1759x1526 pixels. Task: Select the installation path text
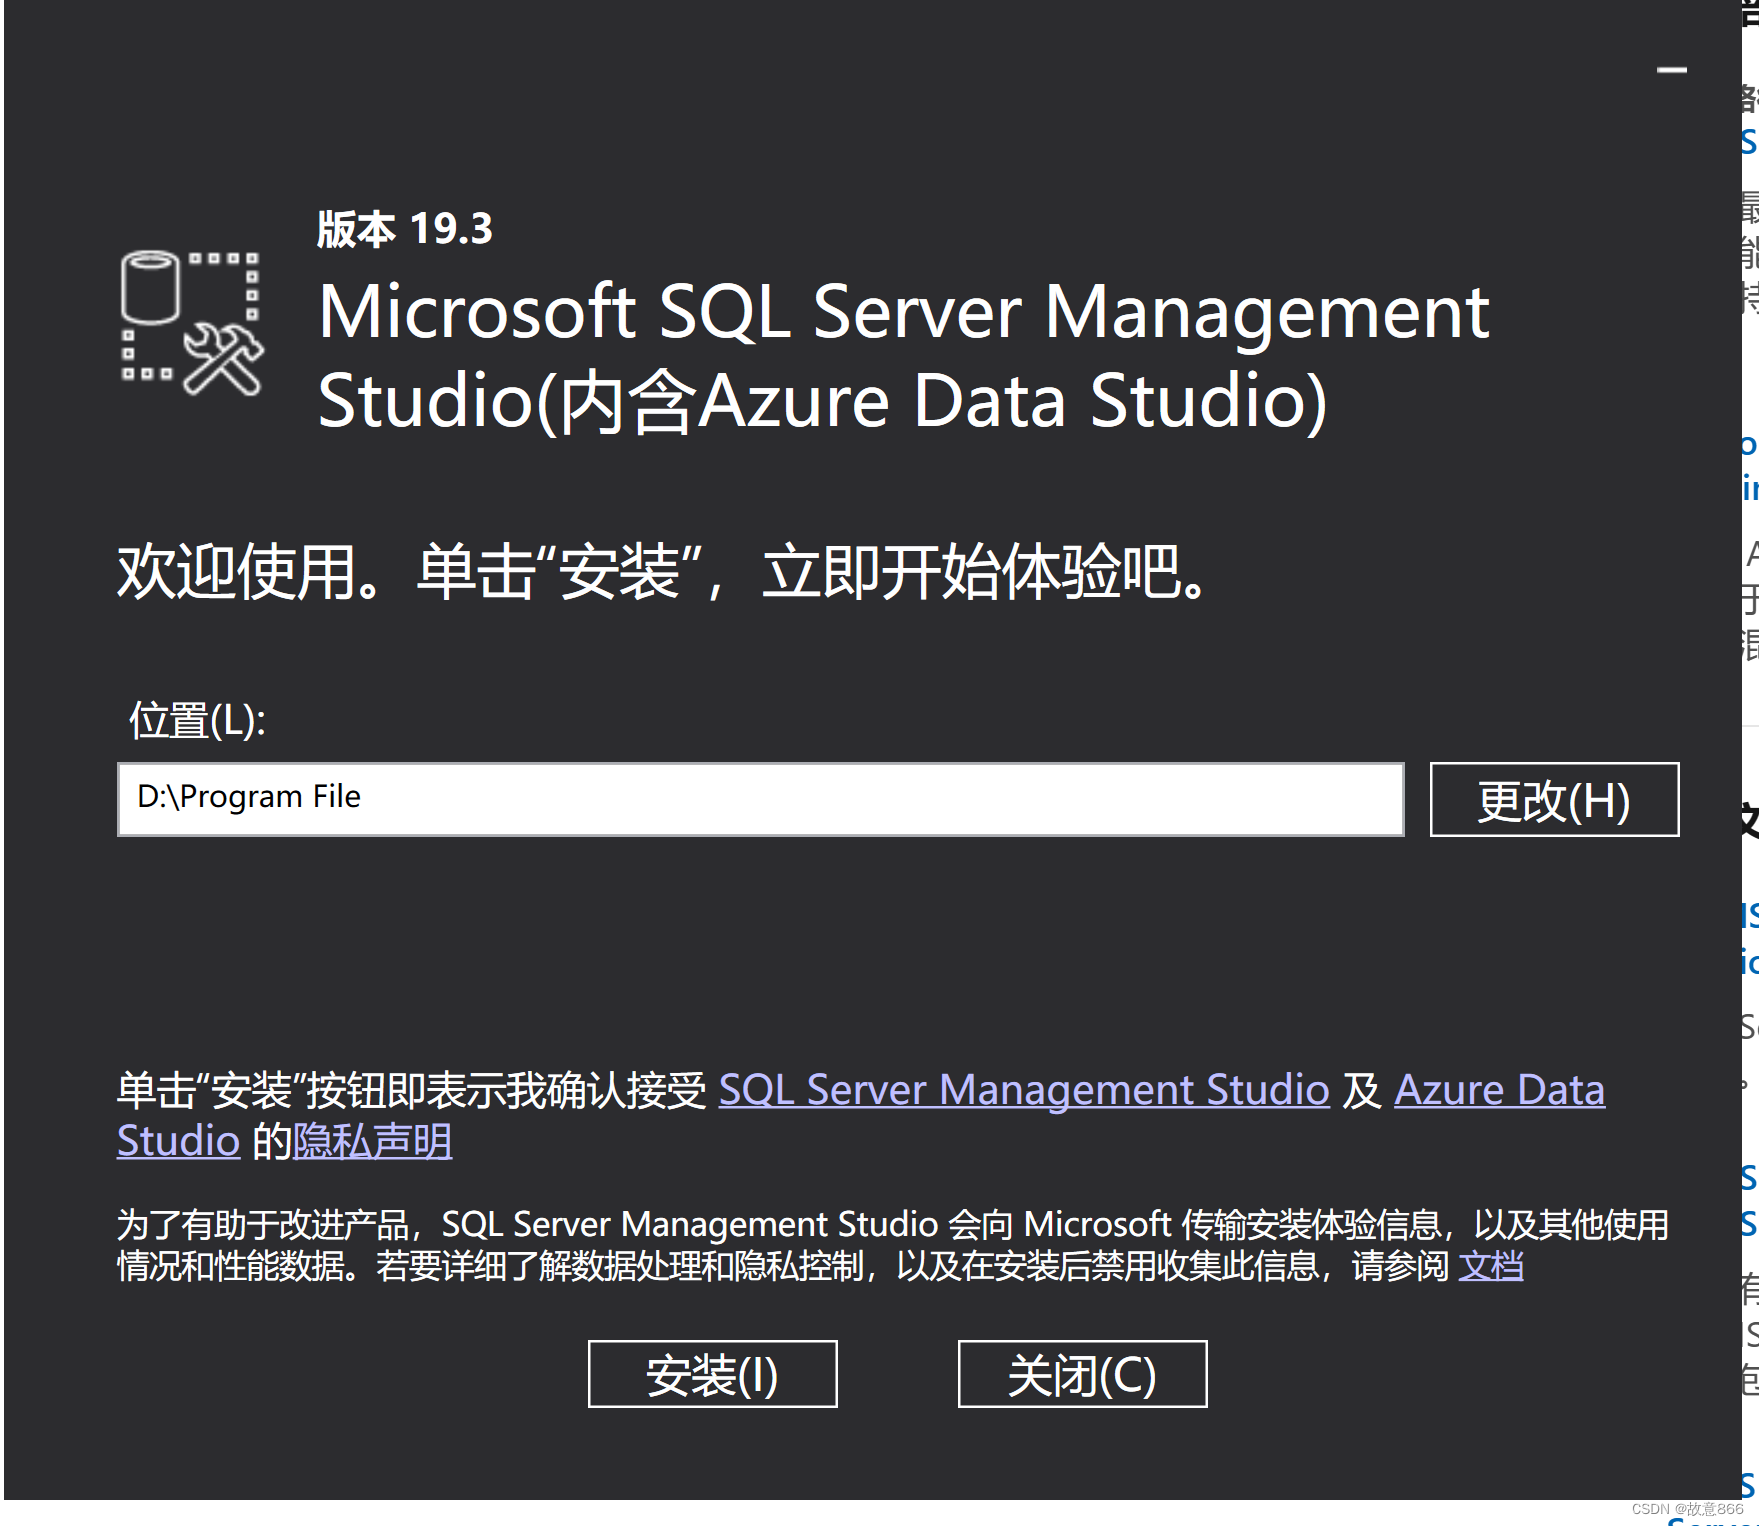[x=248, y=796]
